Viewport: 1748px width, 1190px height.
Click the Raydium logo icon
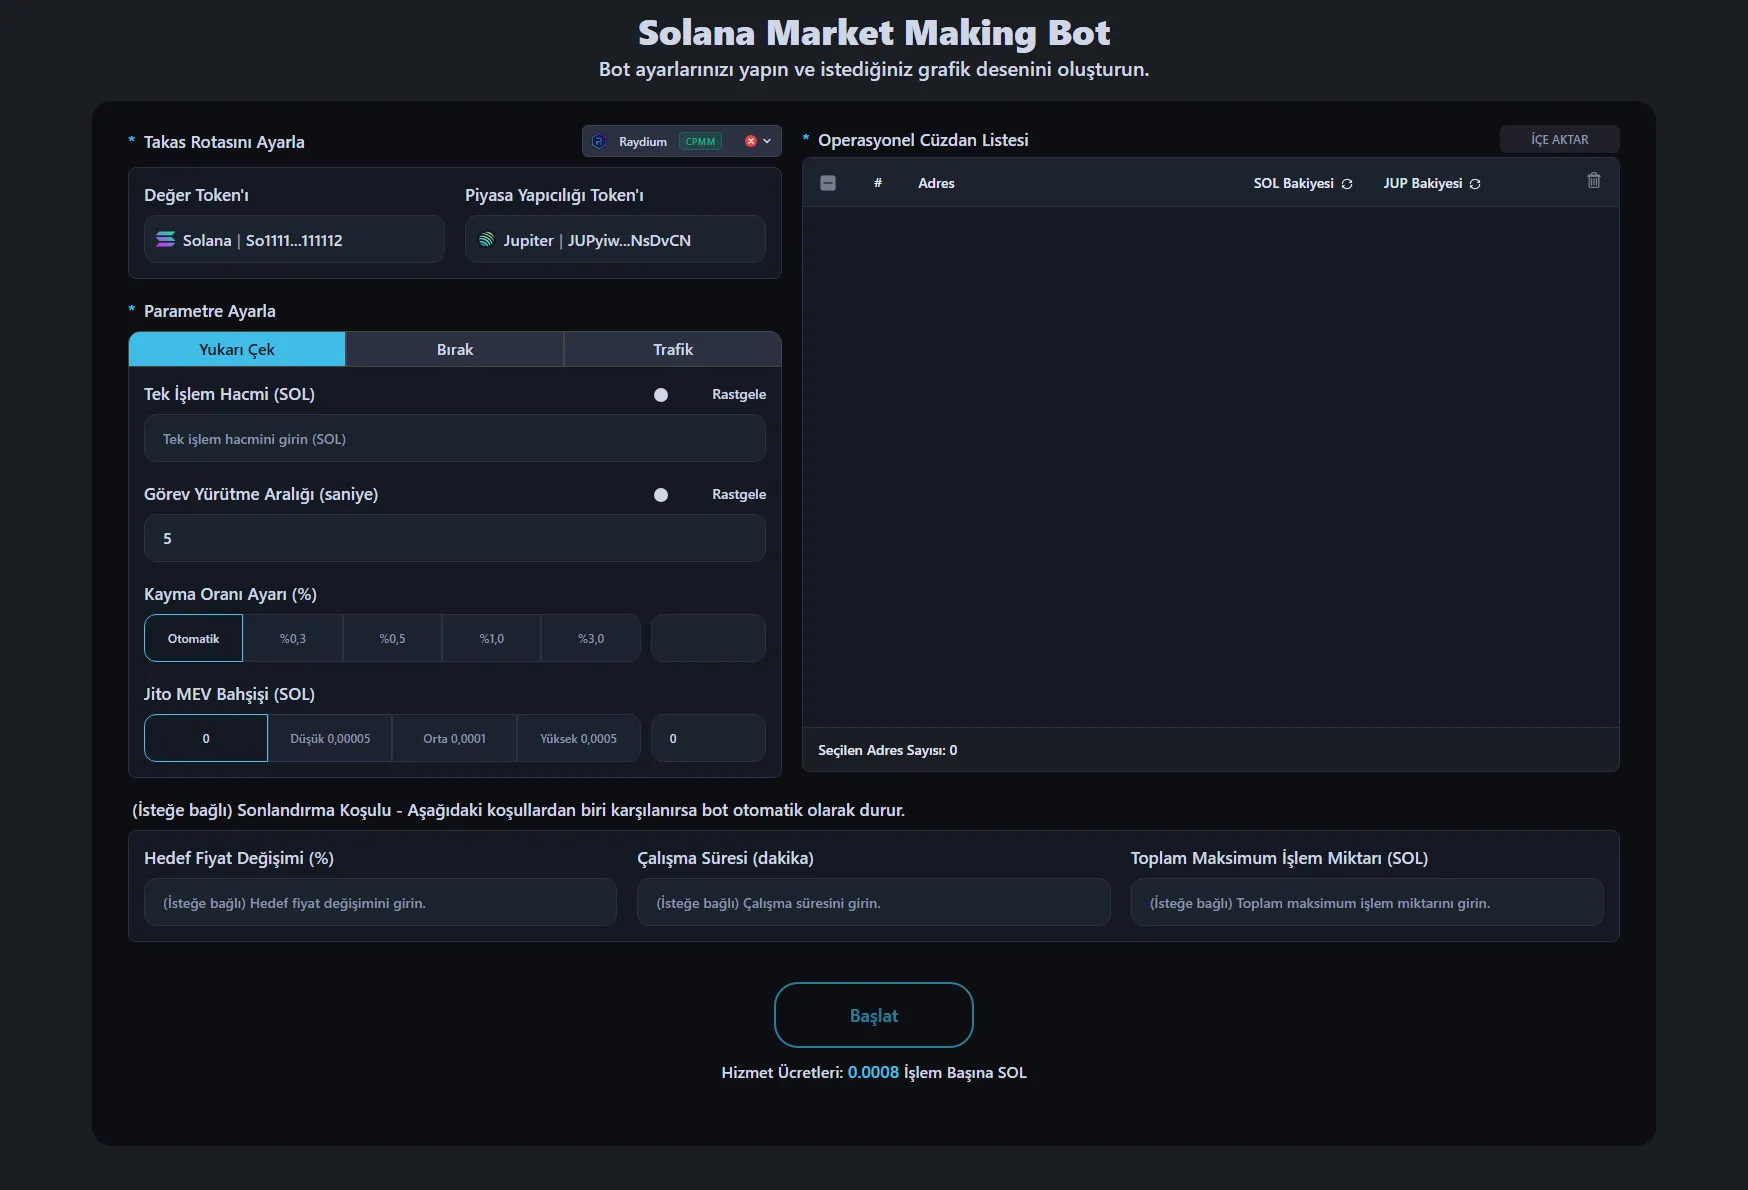coord(598,141)
